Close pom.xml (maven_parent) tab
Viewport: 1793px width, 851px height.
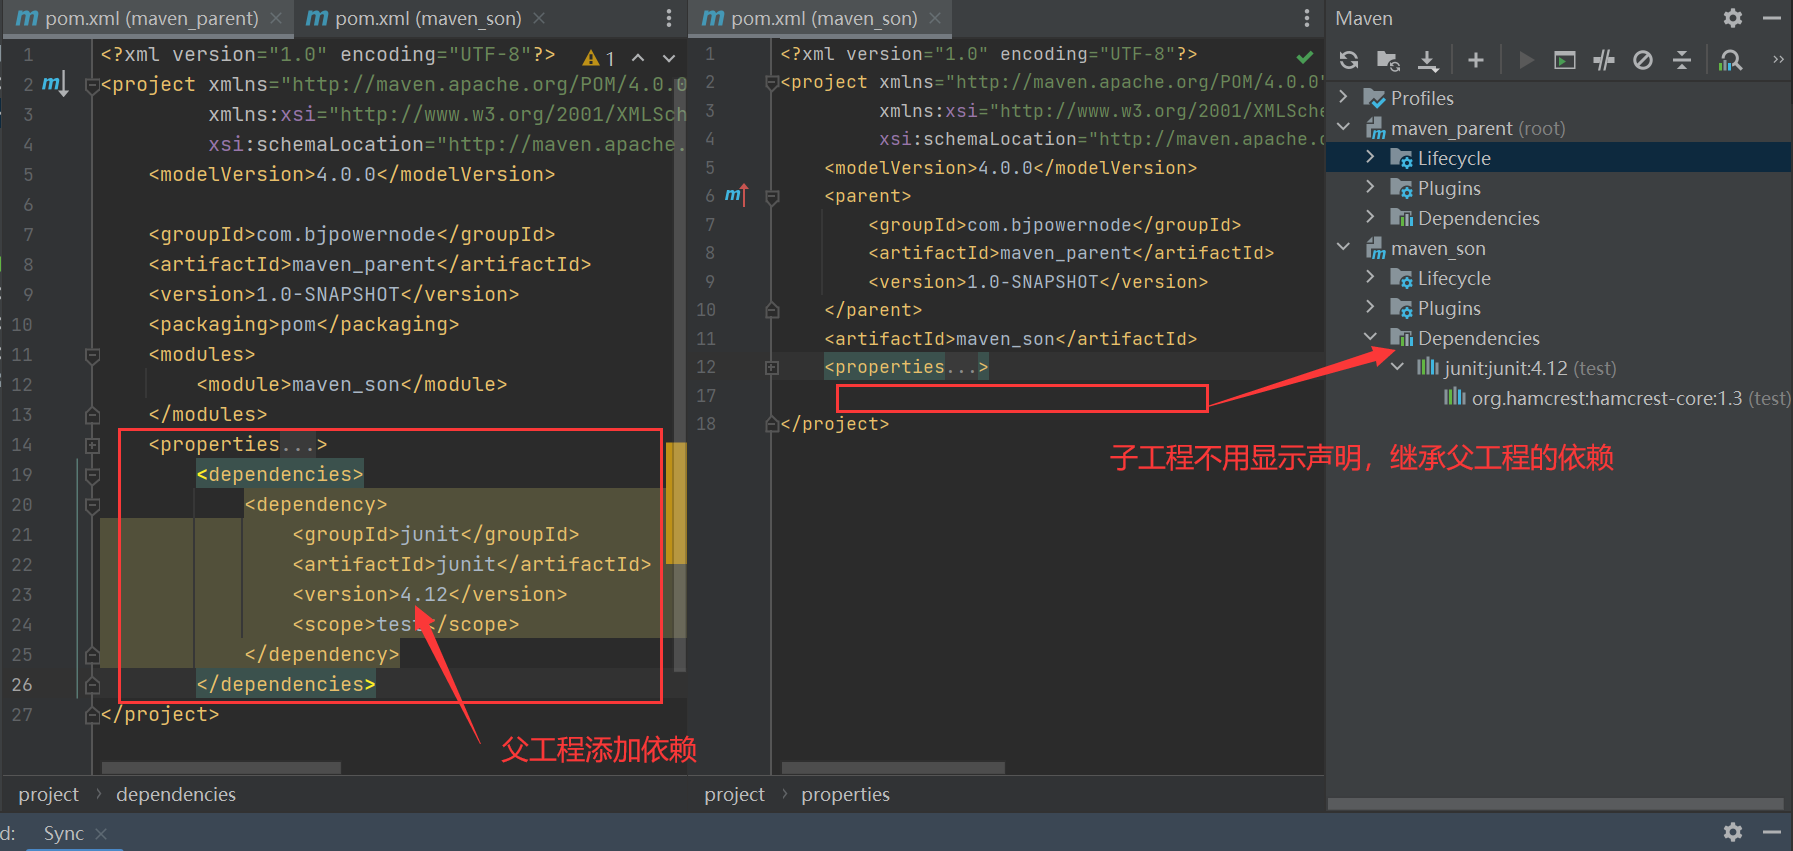click(276, 18)
